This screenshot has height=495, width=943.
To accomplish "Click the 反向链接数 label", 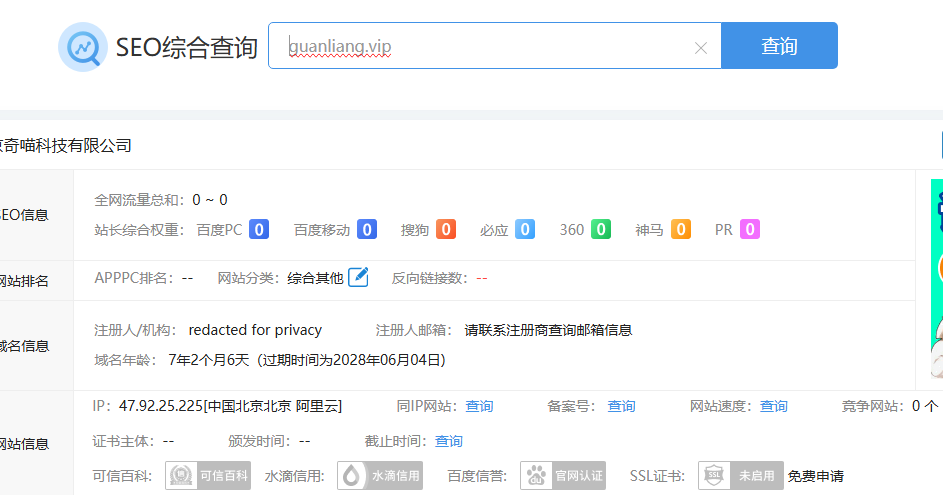I will pyautogui.click(x=429, y=278).
